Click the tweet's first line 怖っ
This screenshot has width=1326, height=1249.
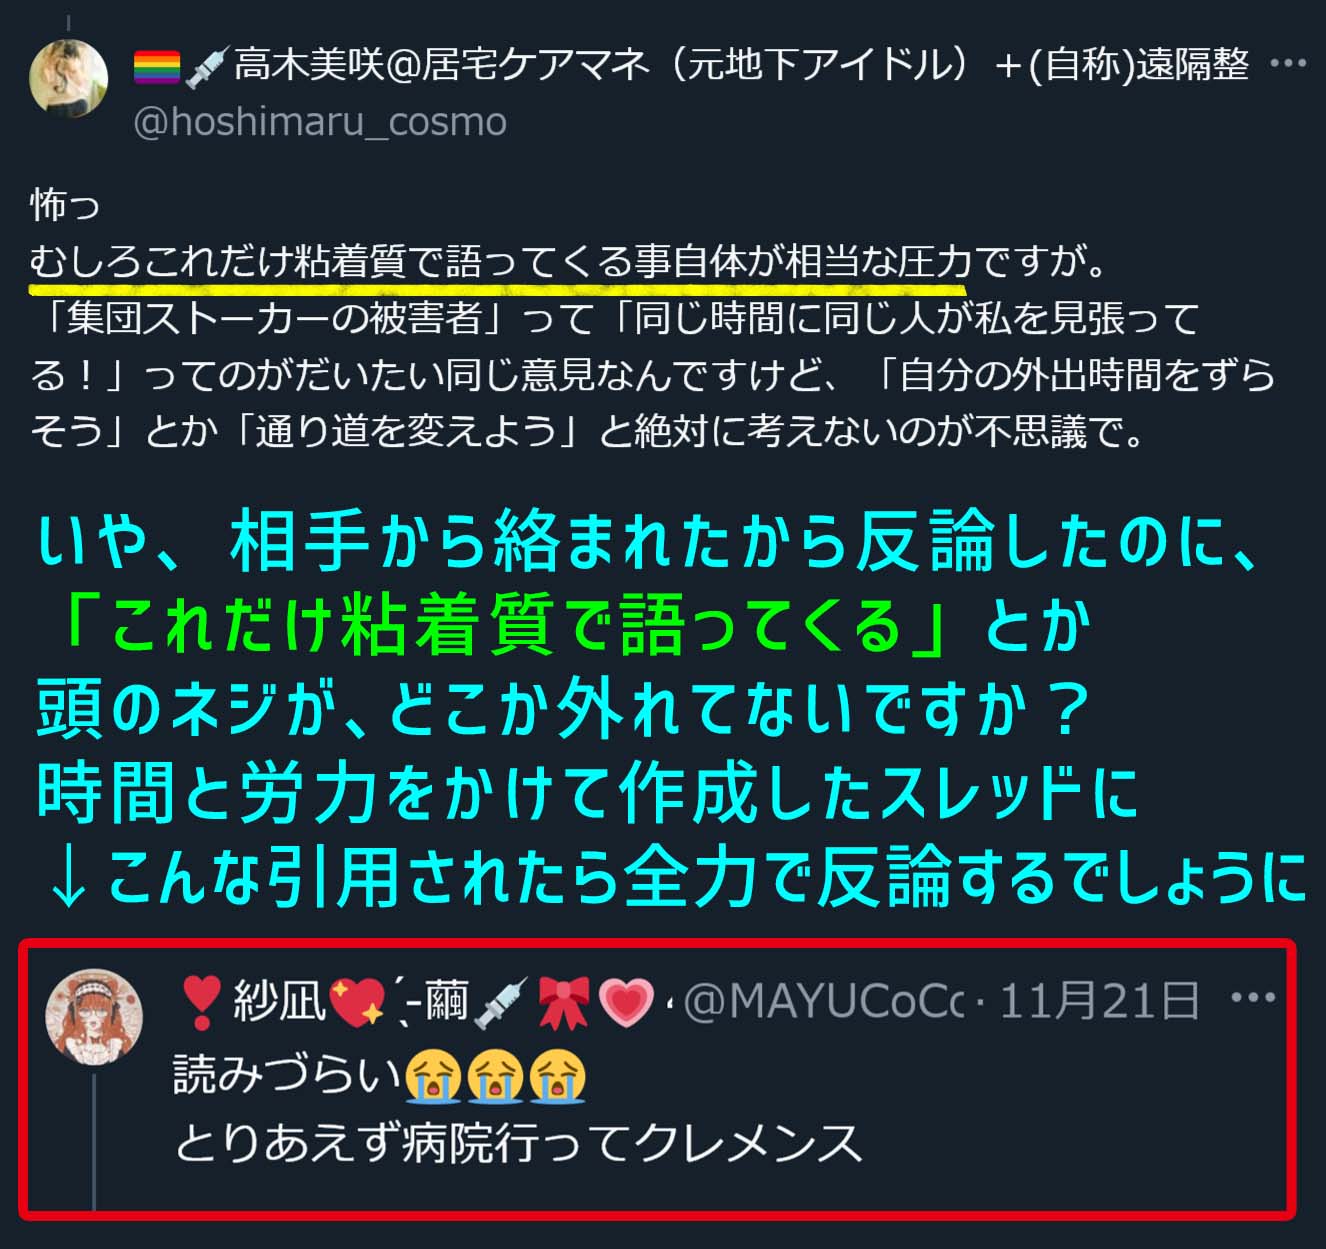66,204
